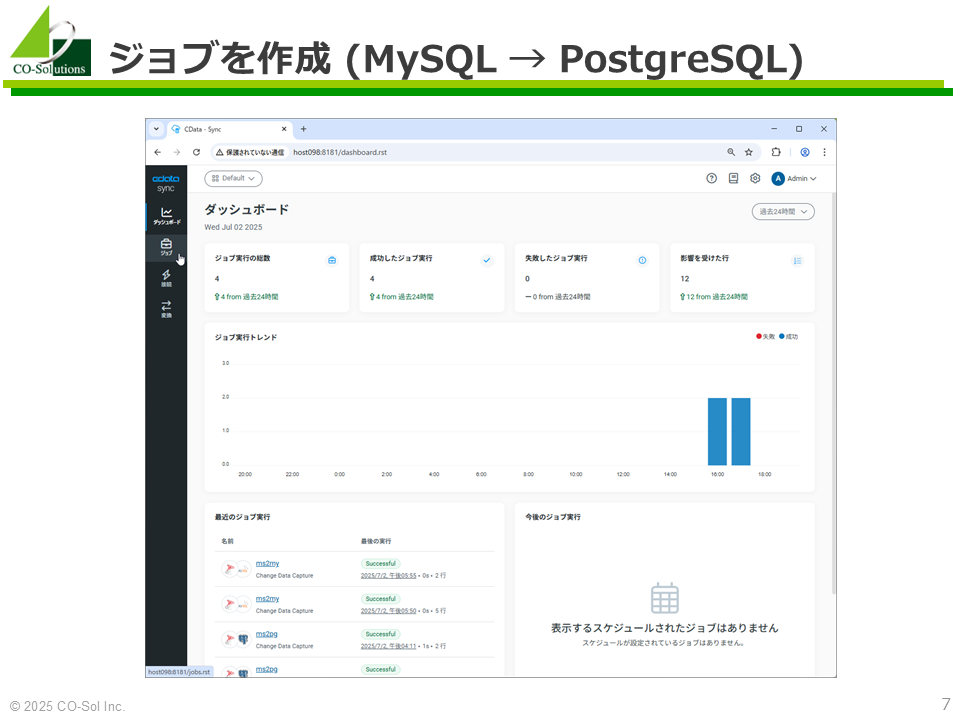Click the 最後の実行 column header
This screenshot has height=720, width=960.
(376, 541)
